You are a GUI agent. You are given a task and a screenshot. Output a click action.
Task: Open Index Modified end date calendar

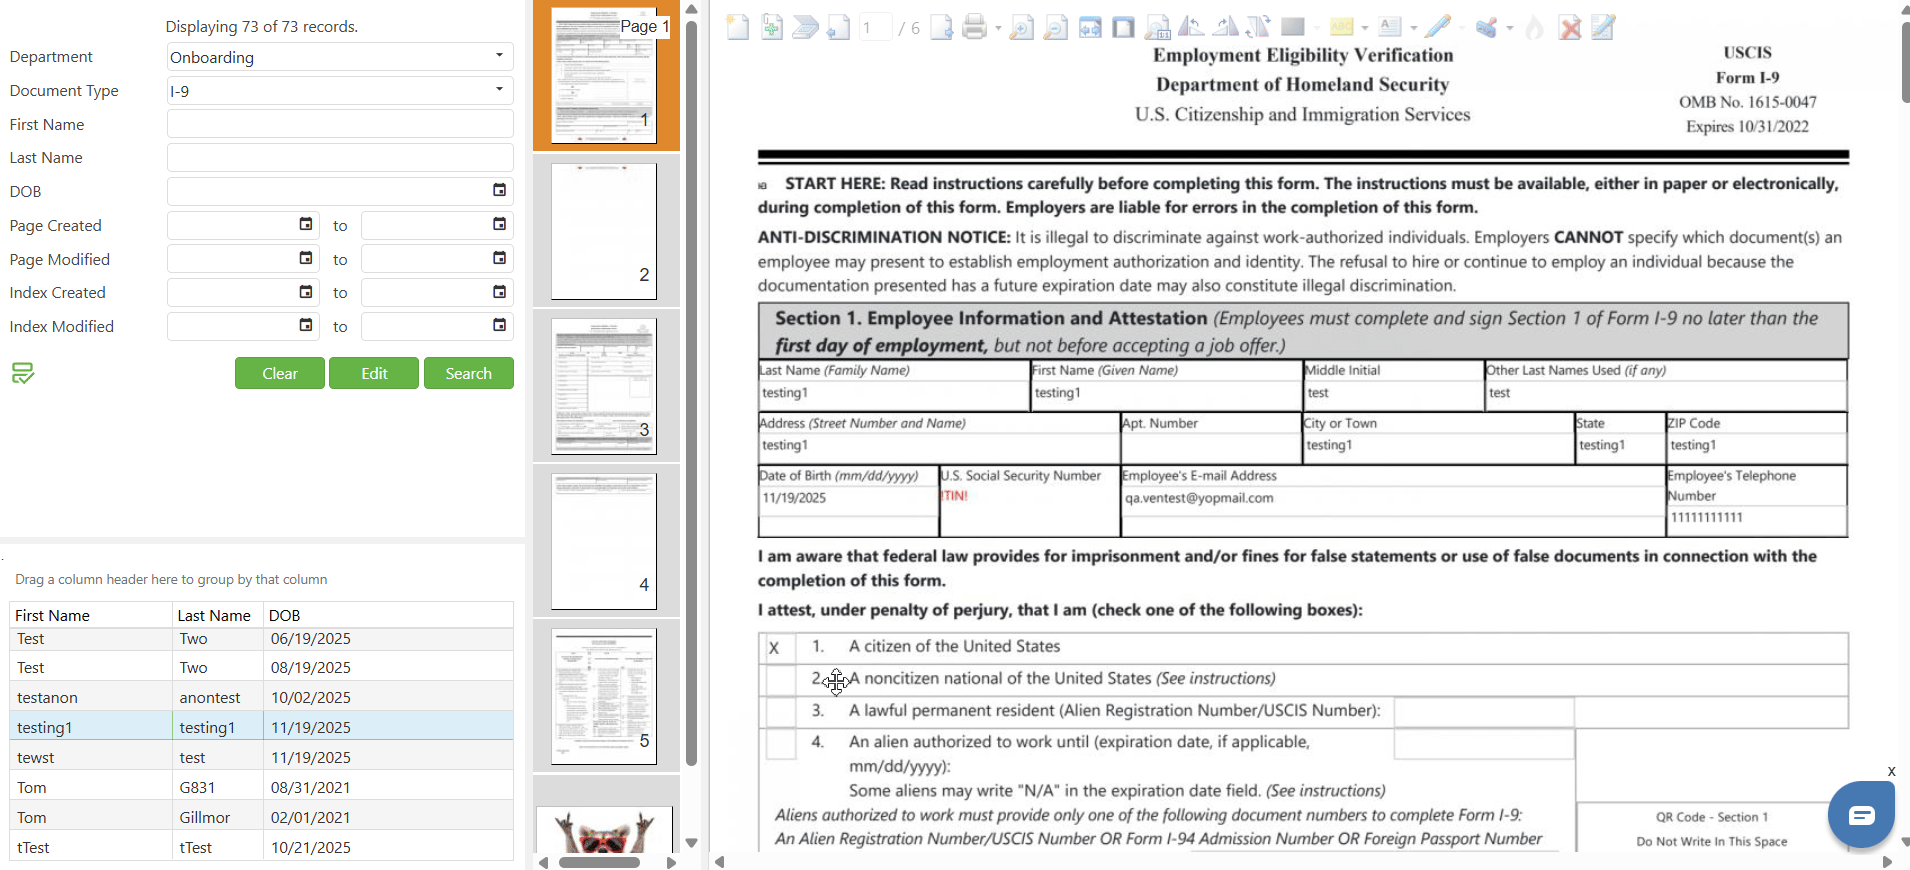(499, 325)
